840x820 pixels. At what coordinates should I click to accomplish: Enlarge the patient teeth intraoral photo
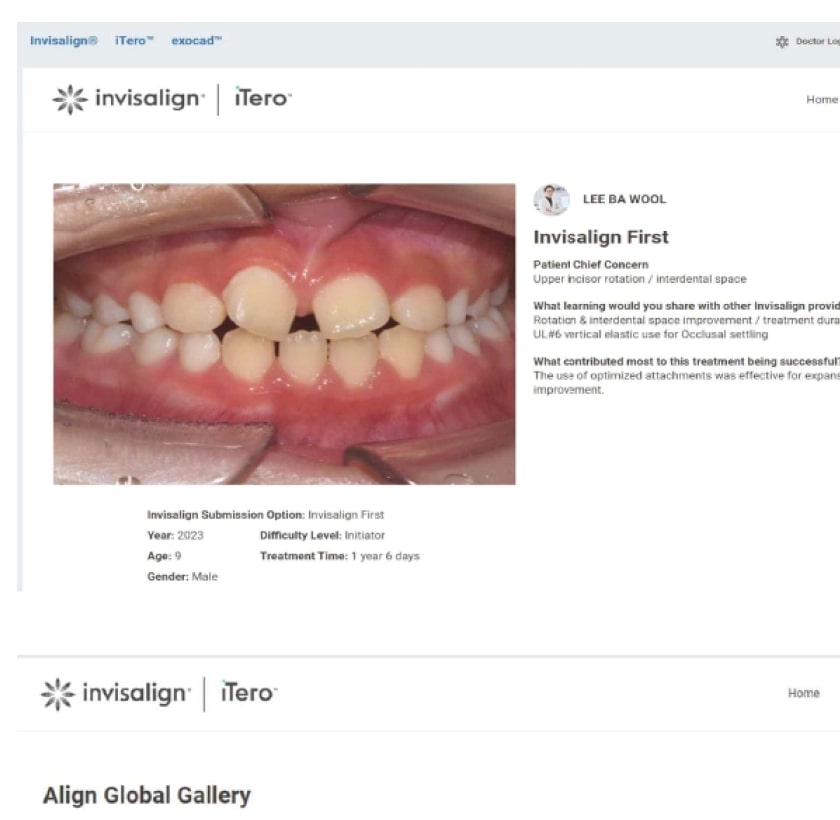284,334
